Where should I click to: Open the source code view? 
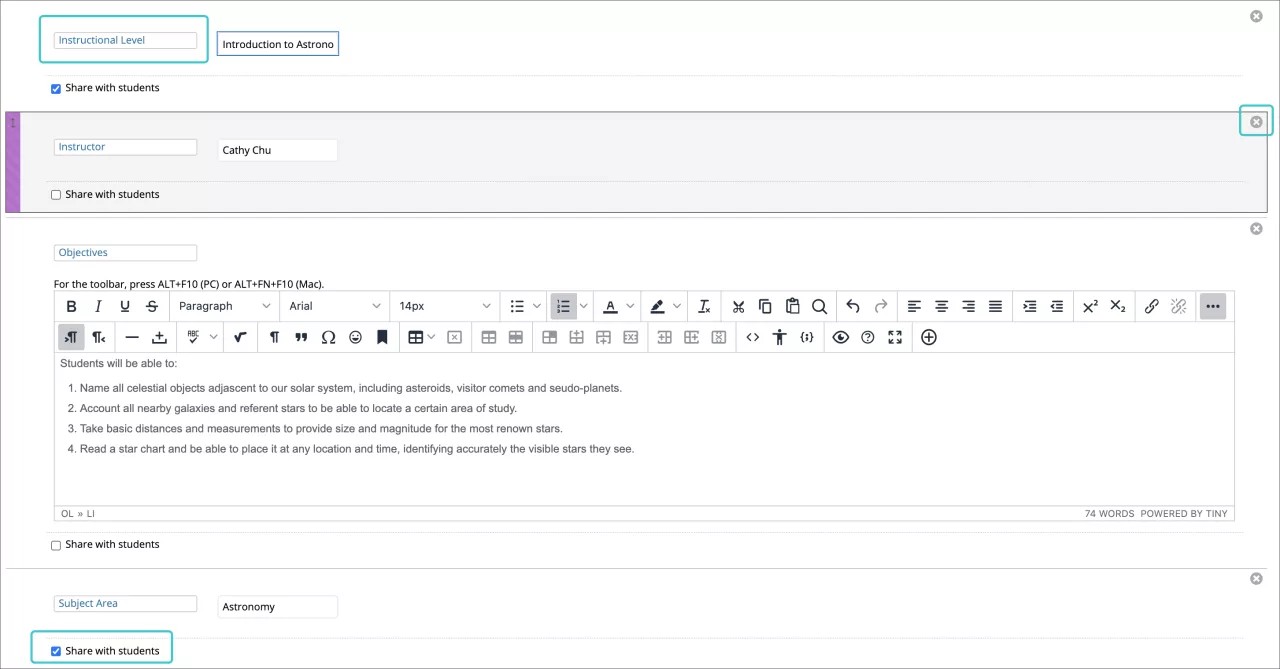[753, 337]
